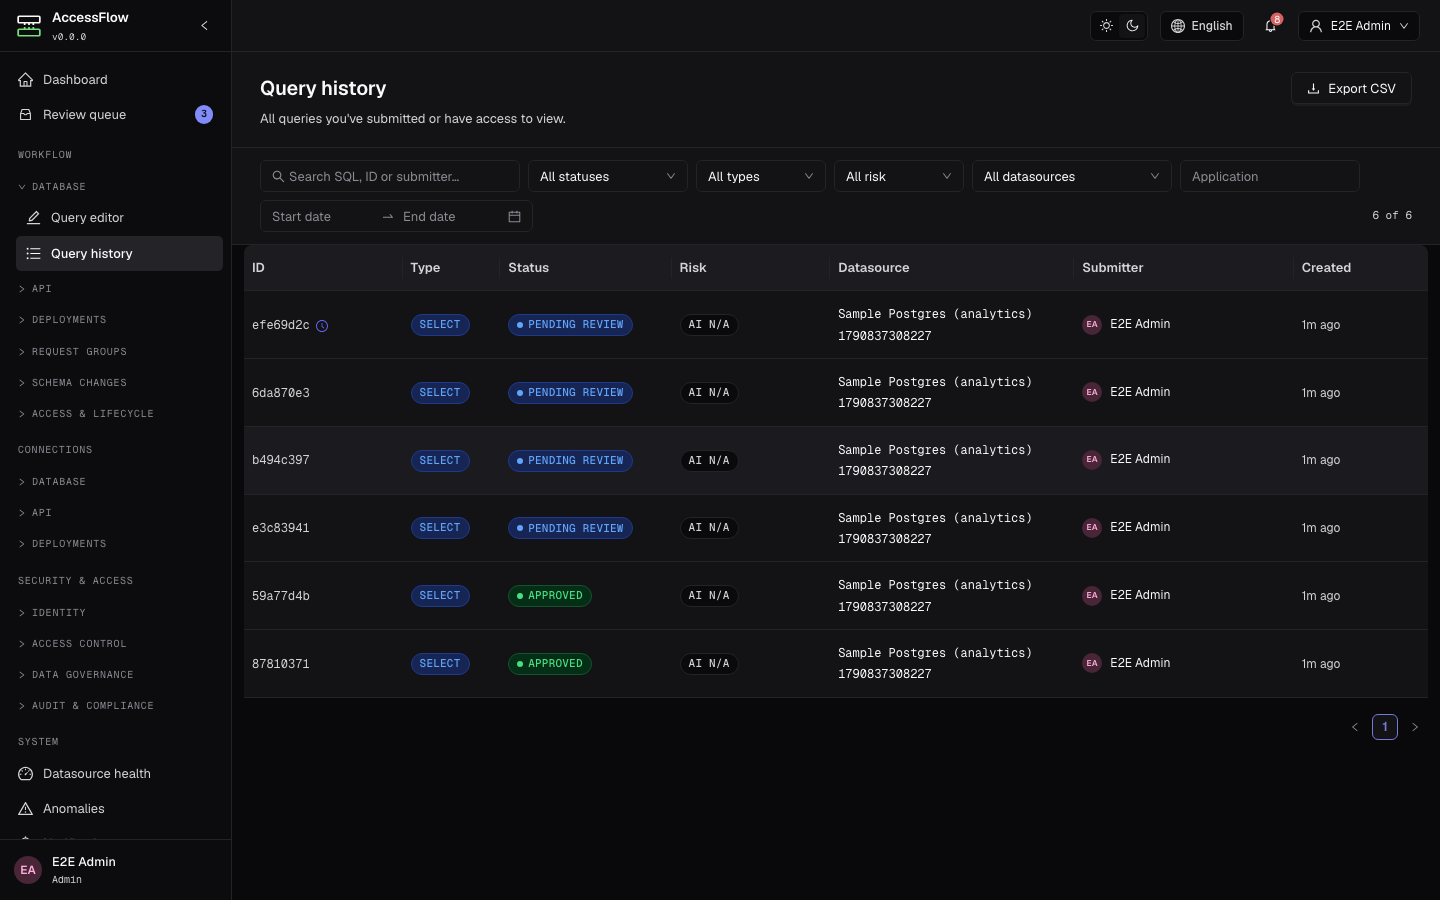
Task: Expand REQUEST GROUPS section
Action: click(x=72, y=352)
